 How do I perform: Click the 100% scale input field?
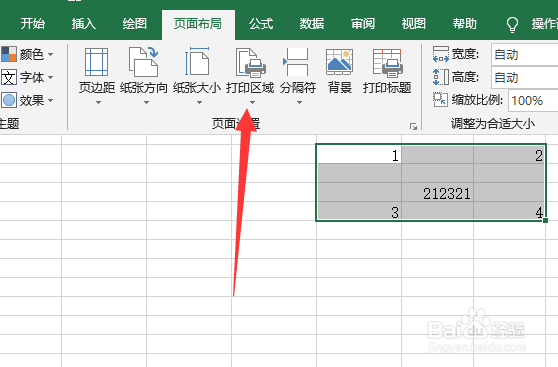tap(533, 100)
